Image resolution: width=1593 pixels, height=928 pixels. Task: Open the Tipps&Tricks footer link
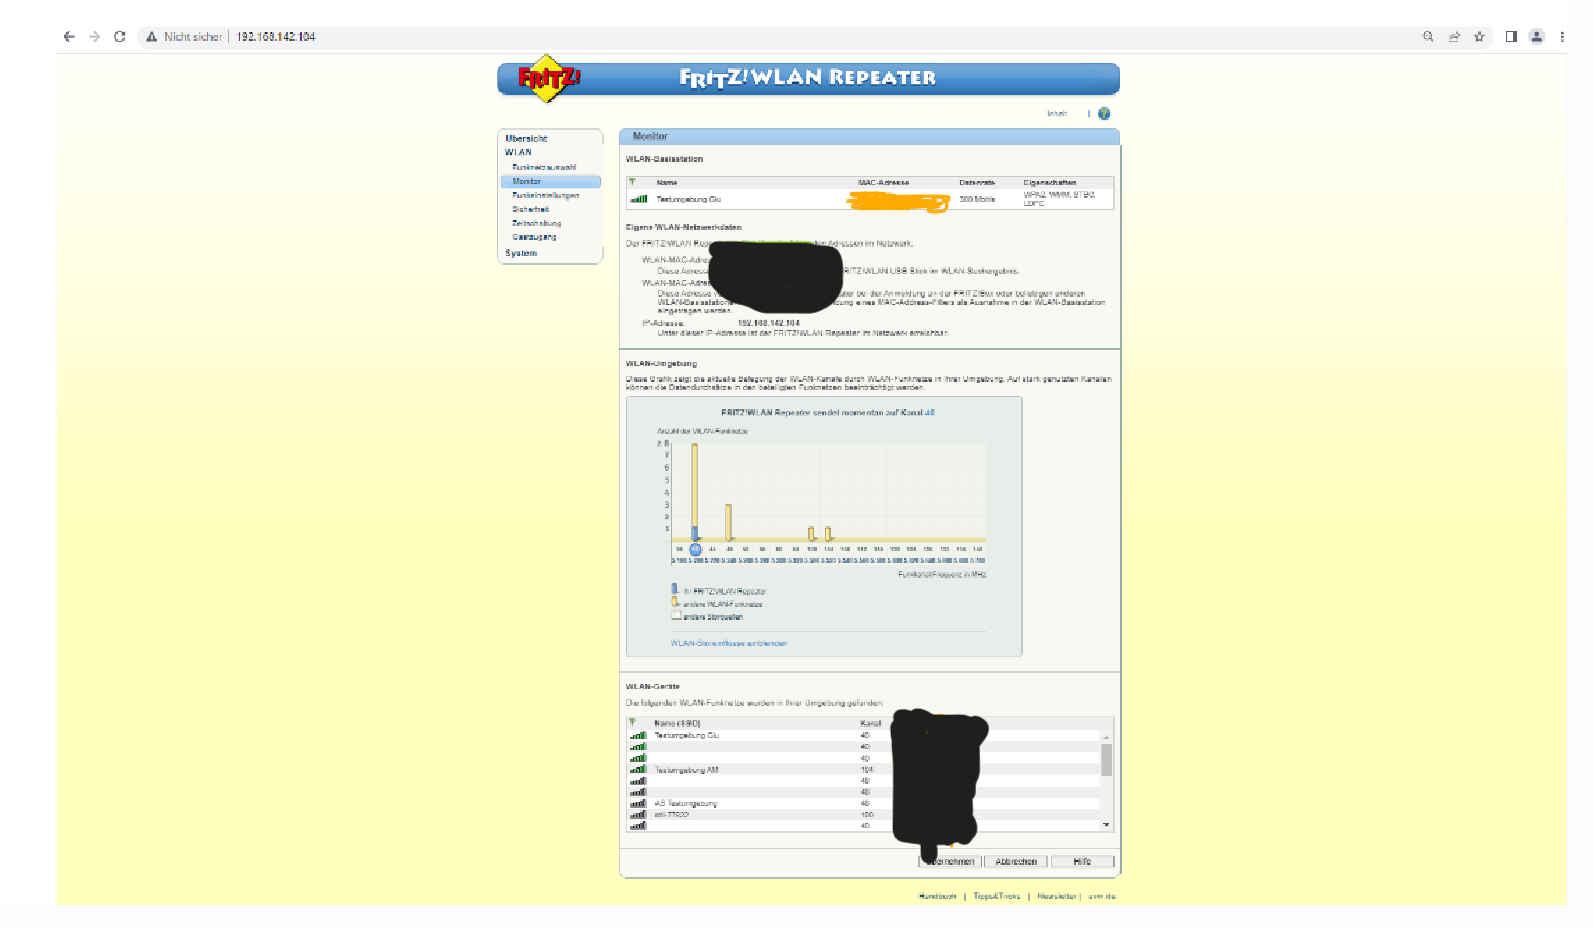pyautogui.click(x=997, y=896)
